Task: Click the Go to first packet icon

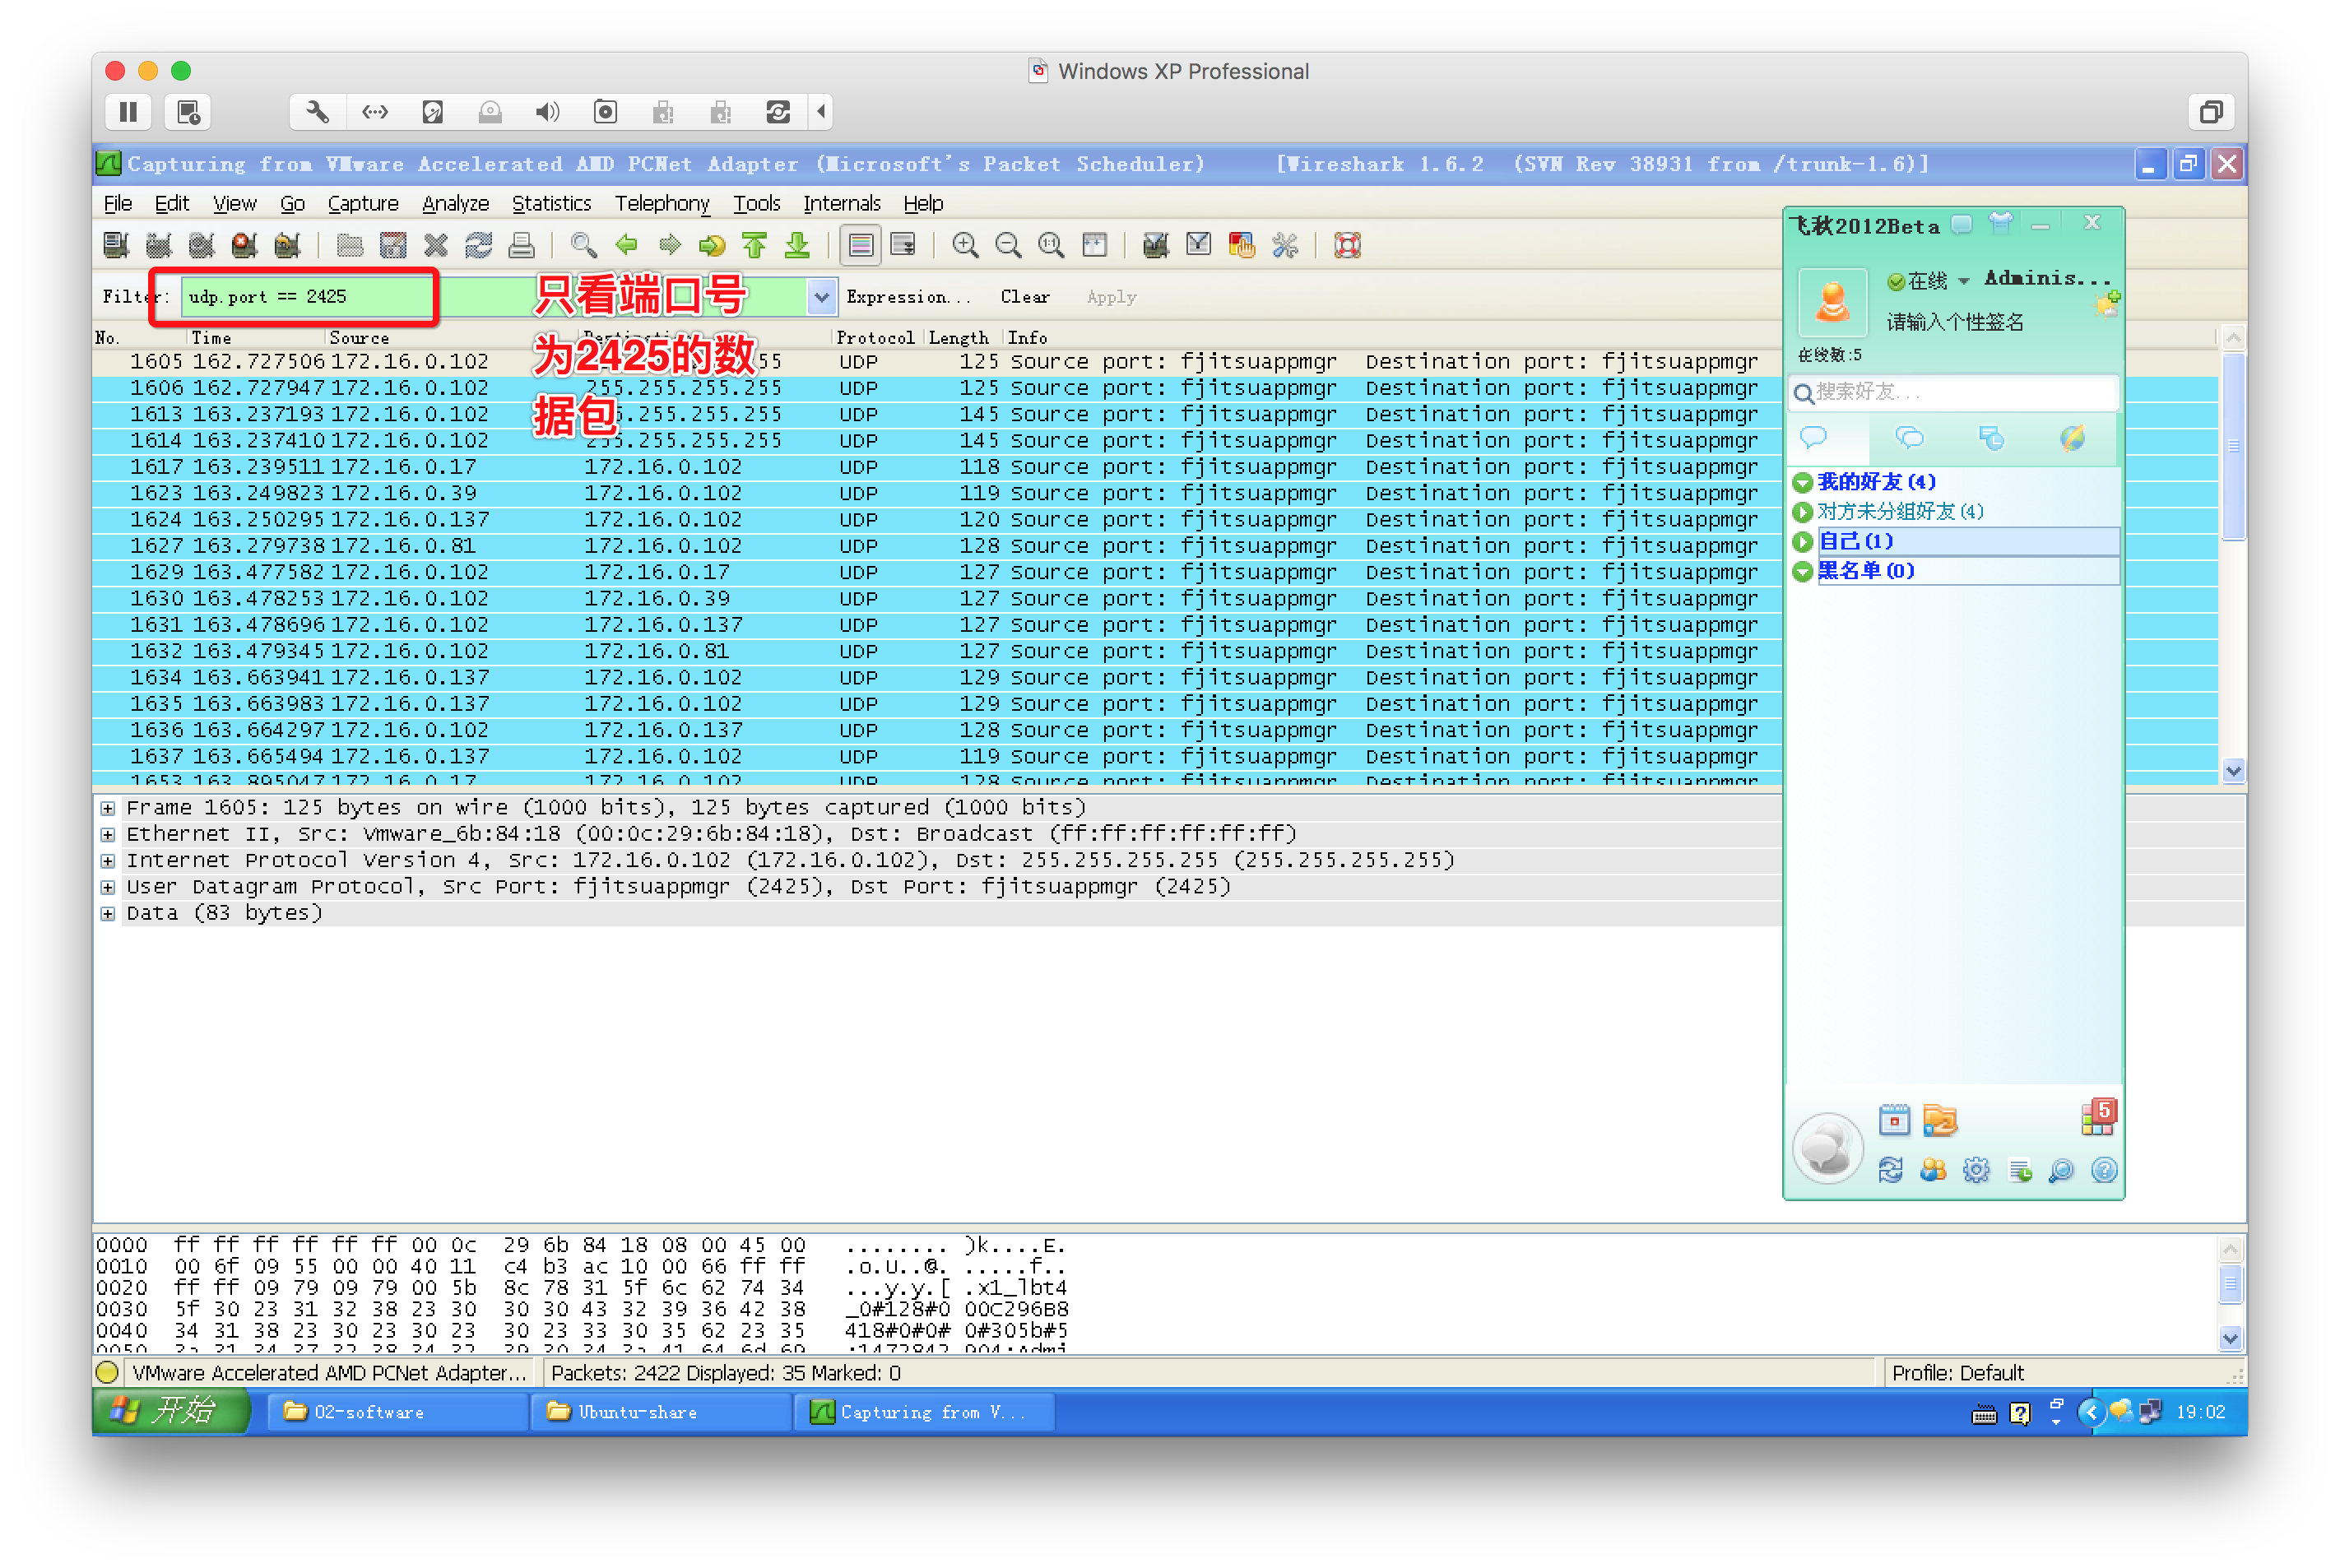Action: pyautogui.click(x=754, y=245)
